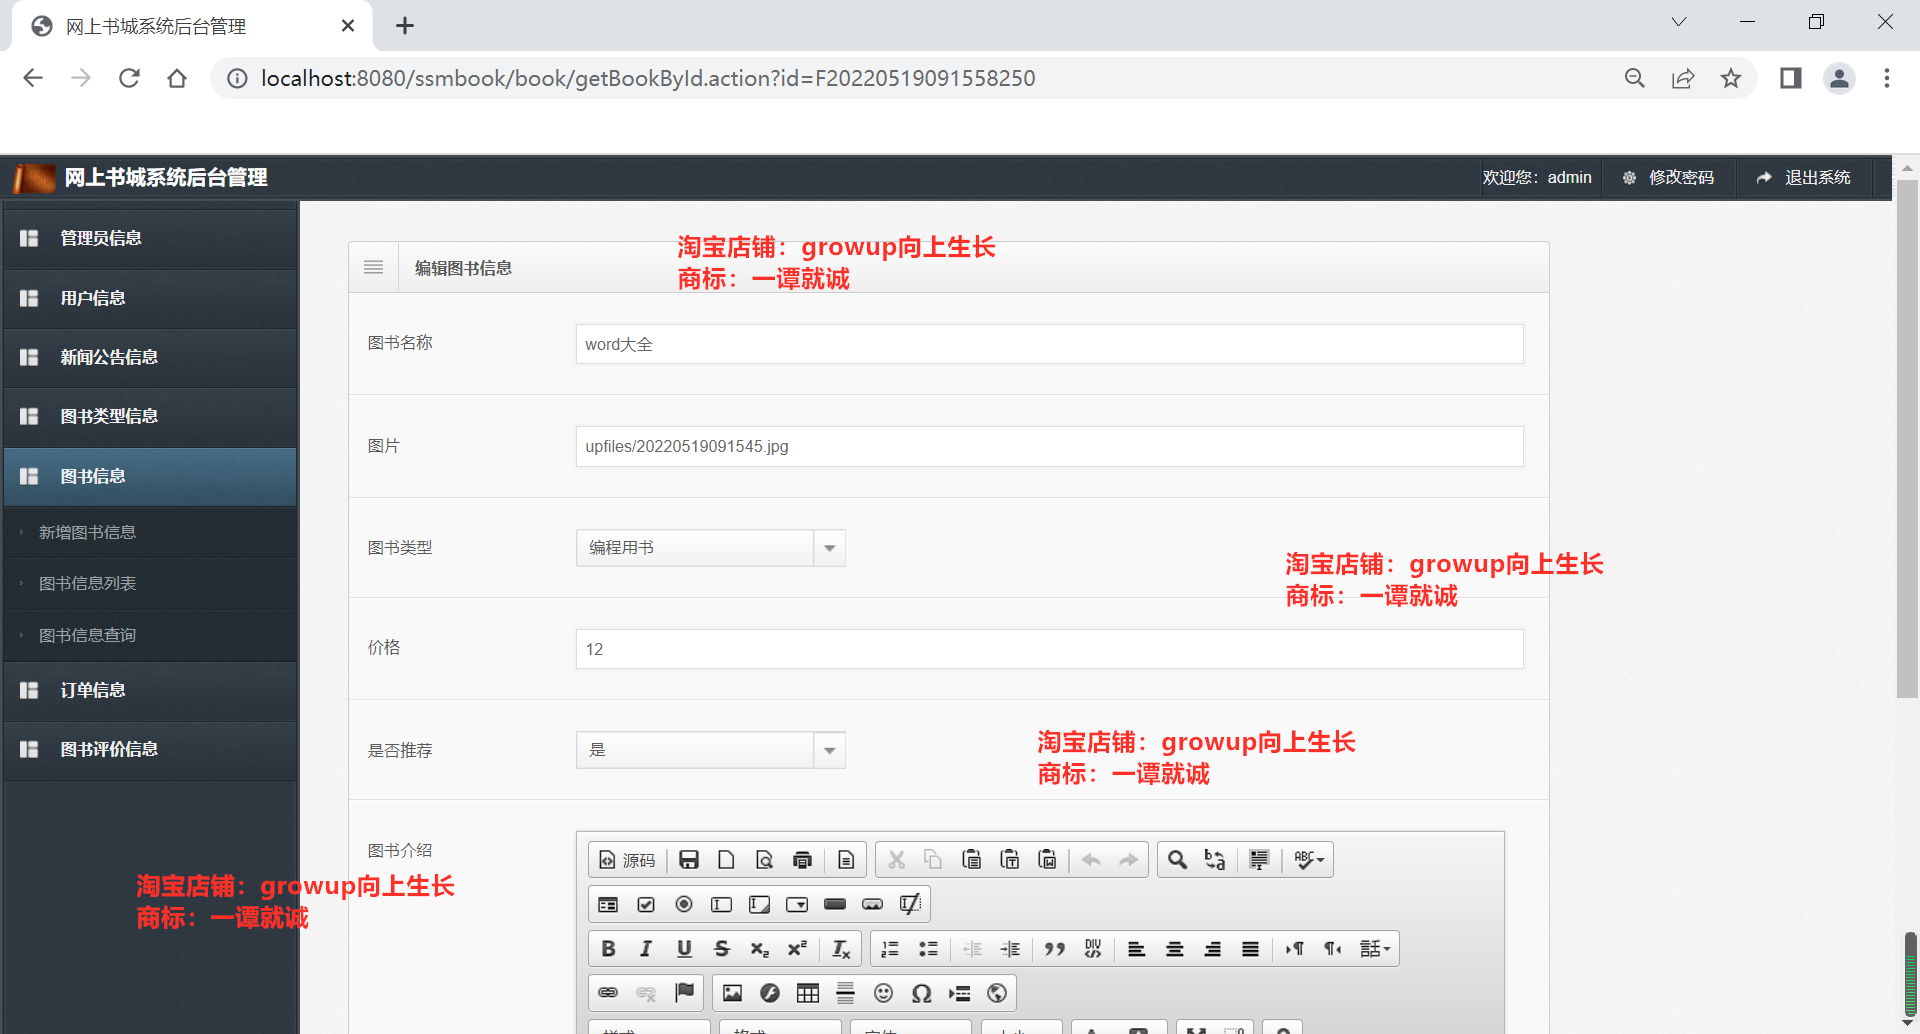
Task: Click the Print icon in editor toolbar
Action: (803, 860)
